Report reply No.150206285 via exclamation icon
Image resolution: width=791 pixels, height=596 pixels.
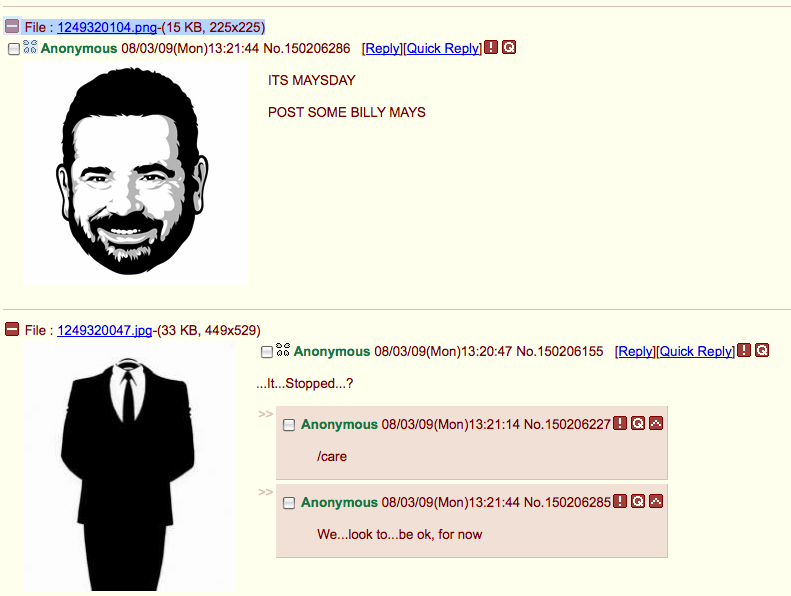(620, 501)
